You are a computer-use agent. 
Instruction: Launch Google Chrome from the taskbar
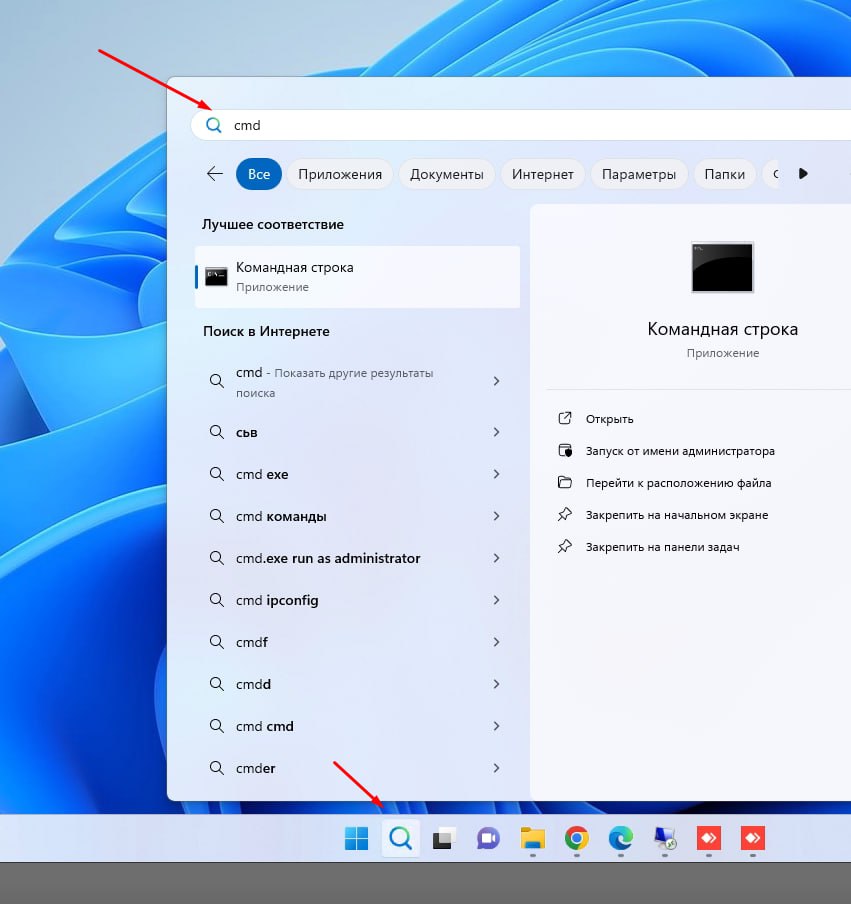pos(577,838)
